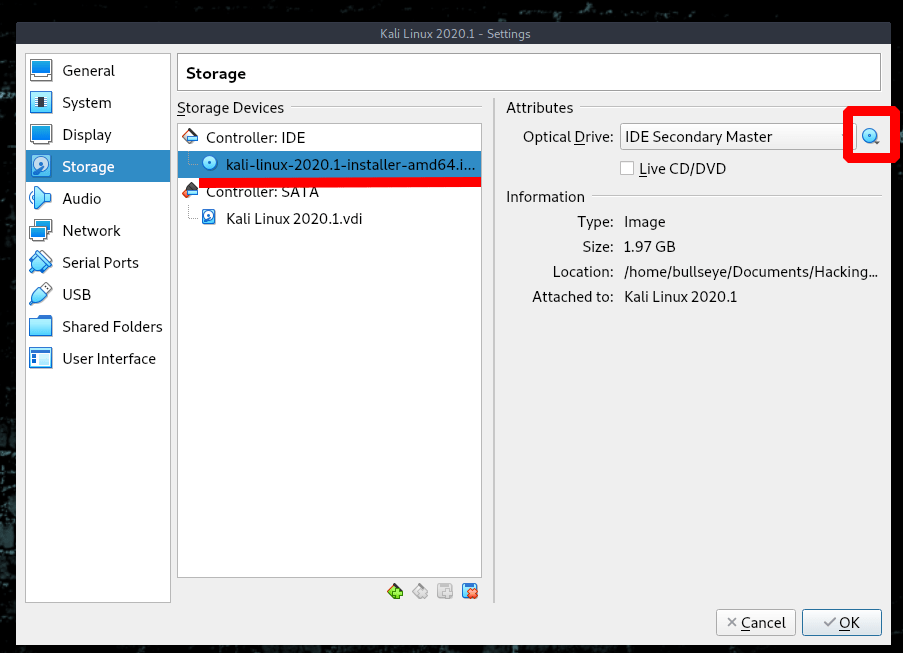Image resolution: width=903 pixels, height=653 pixels.
Task: Click the choose optical disk file icon
Action: (870, 136)
